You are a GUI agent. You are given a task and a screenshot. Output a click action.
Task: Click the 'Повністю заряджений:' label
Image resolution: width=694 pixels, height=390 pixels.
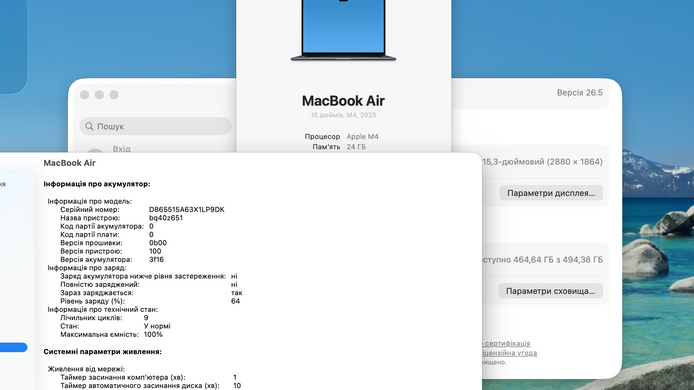tap(100, 285)
